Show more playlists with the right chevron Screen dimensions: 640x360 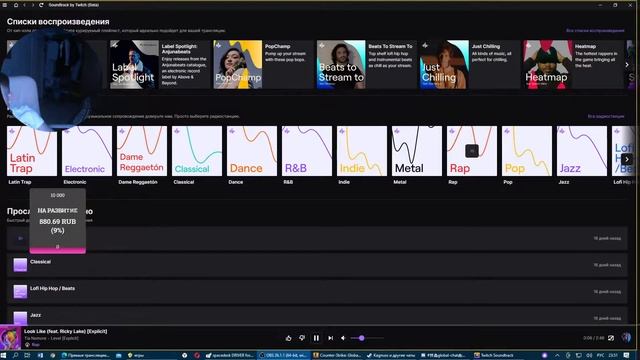tap(627, 64)
